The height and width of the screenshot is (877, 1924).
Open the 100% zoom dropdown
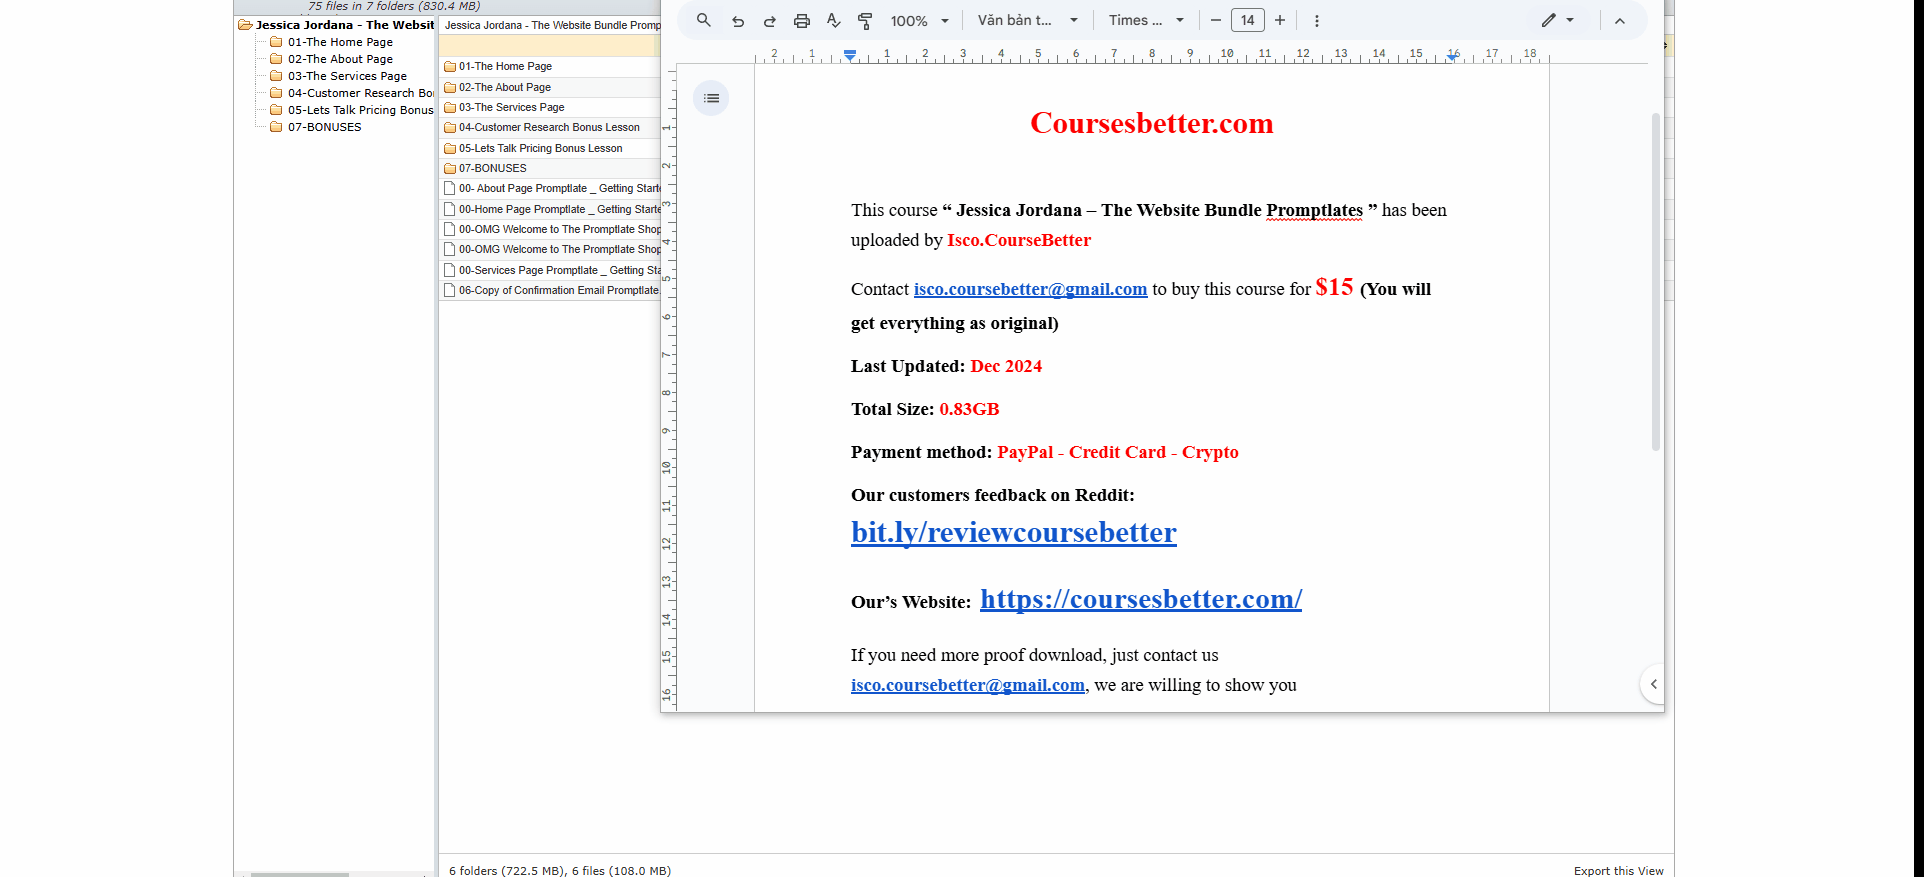919,21
